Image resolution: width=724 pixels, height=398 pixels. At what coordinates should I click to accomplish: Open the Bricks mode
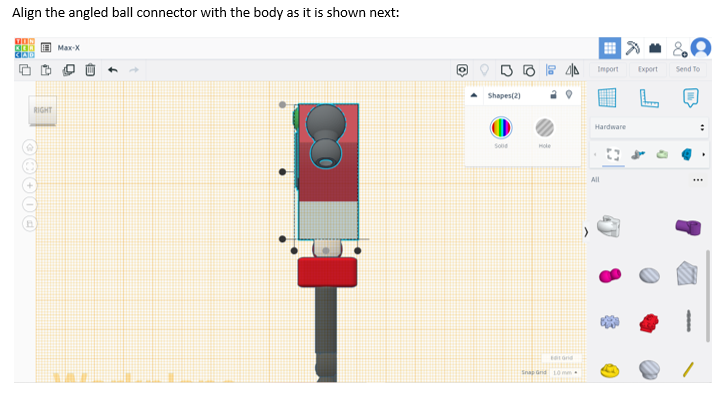[655, 48]
